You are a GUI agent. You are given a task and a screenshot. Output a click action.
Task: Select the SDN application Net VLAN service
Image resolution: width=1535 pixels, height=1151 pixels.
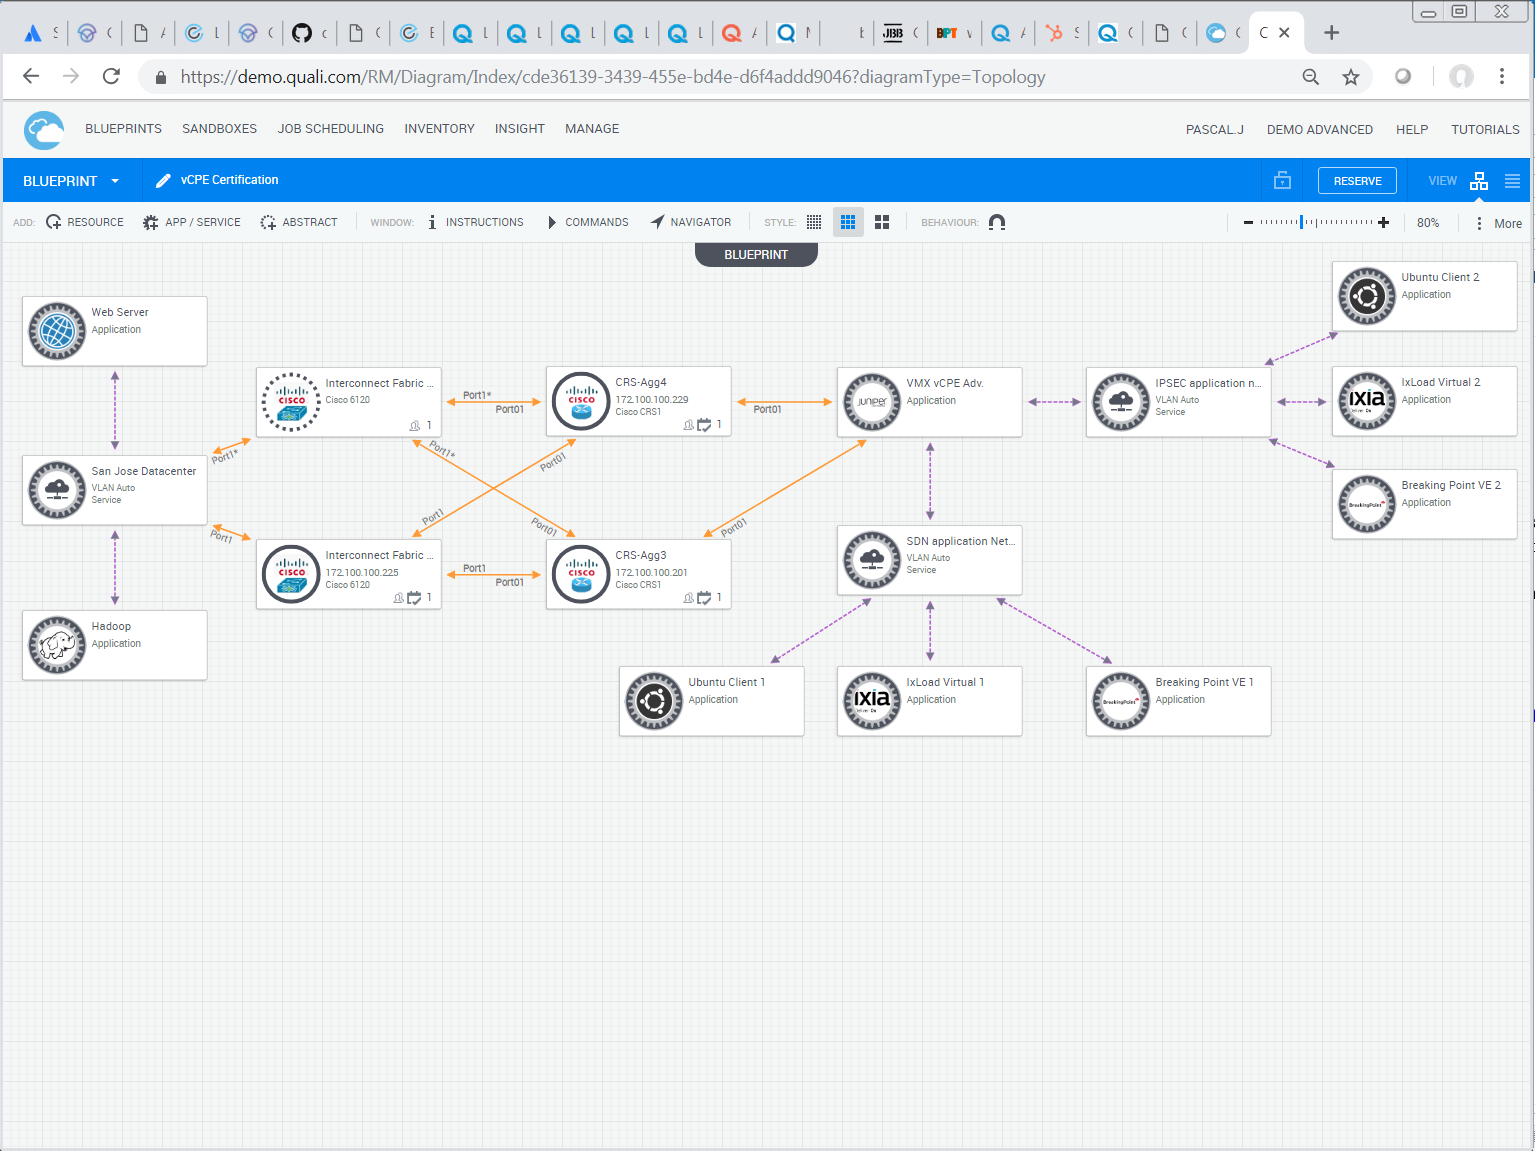[930, 560]
